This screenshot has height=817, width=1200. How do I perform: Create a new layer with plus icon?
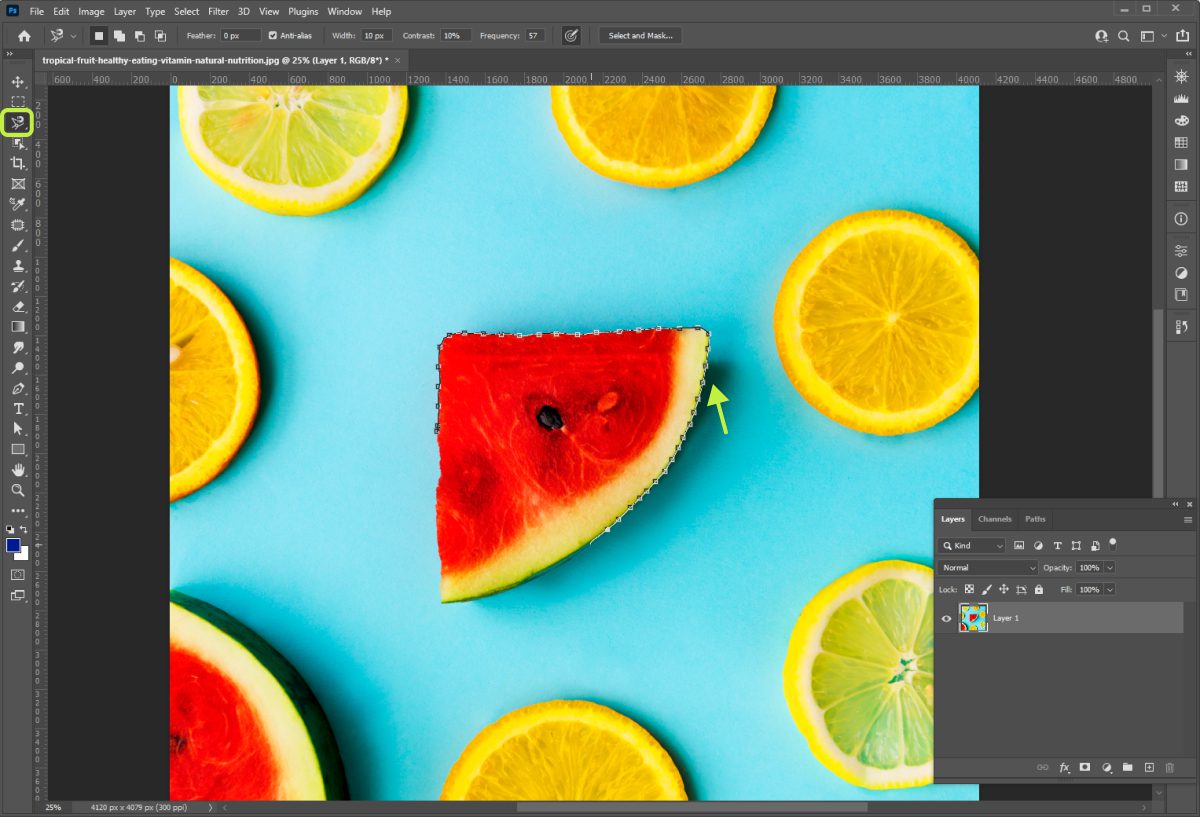click(x=1149, y=767)
